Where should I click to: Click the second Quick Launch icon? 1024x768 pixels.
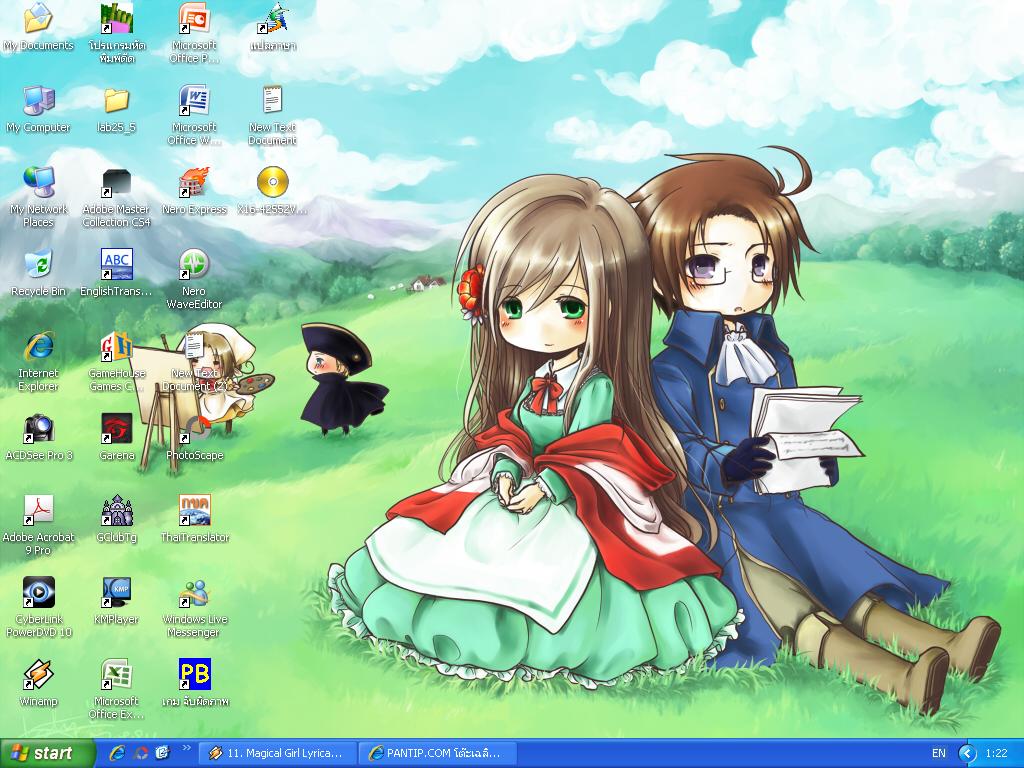(140, 754)
